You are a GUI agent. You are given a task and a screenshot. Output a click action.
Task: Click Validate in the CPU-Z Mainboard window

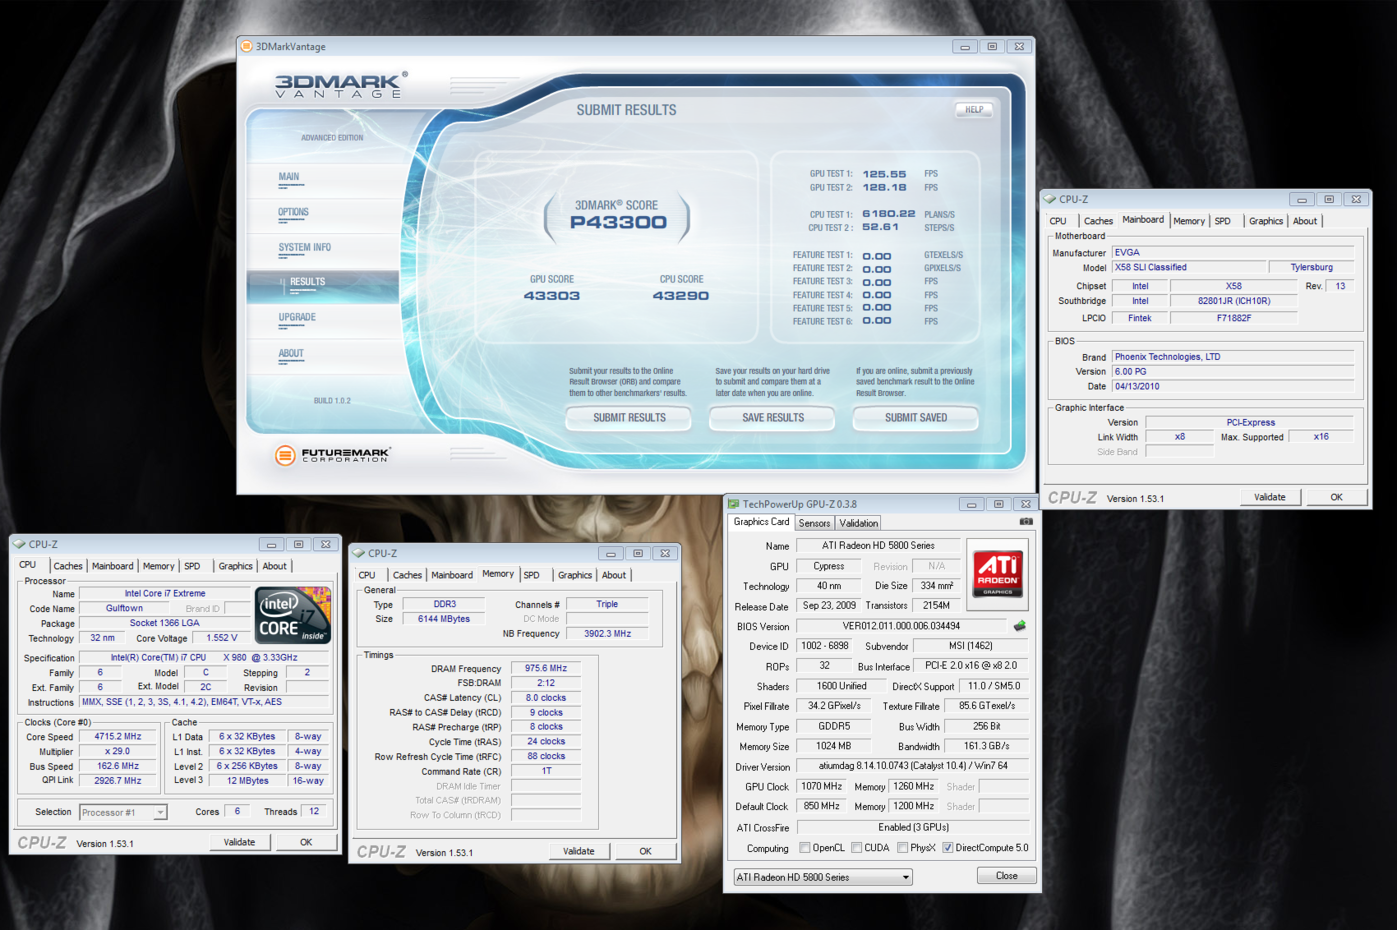[1269, 497]
